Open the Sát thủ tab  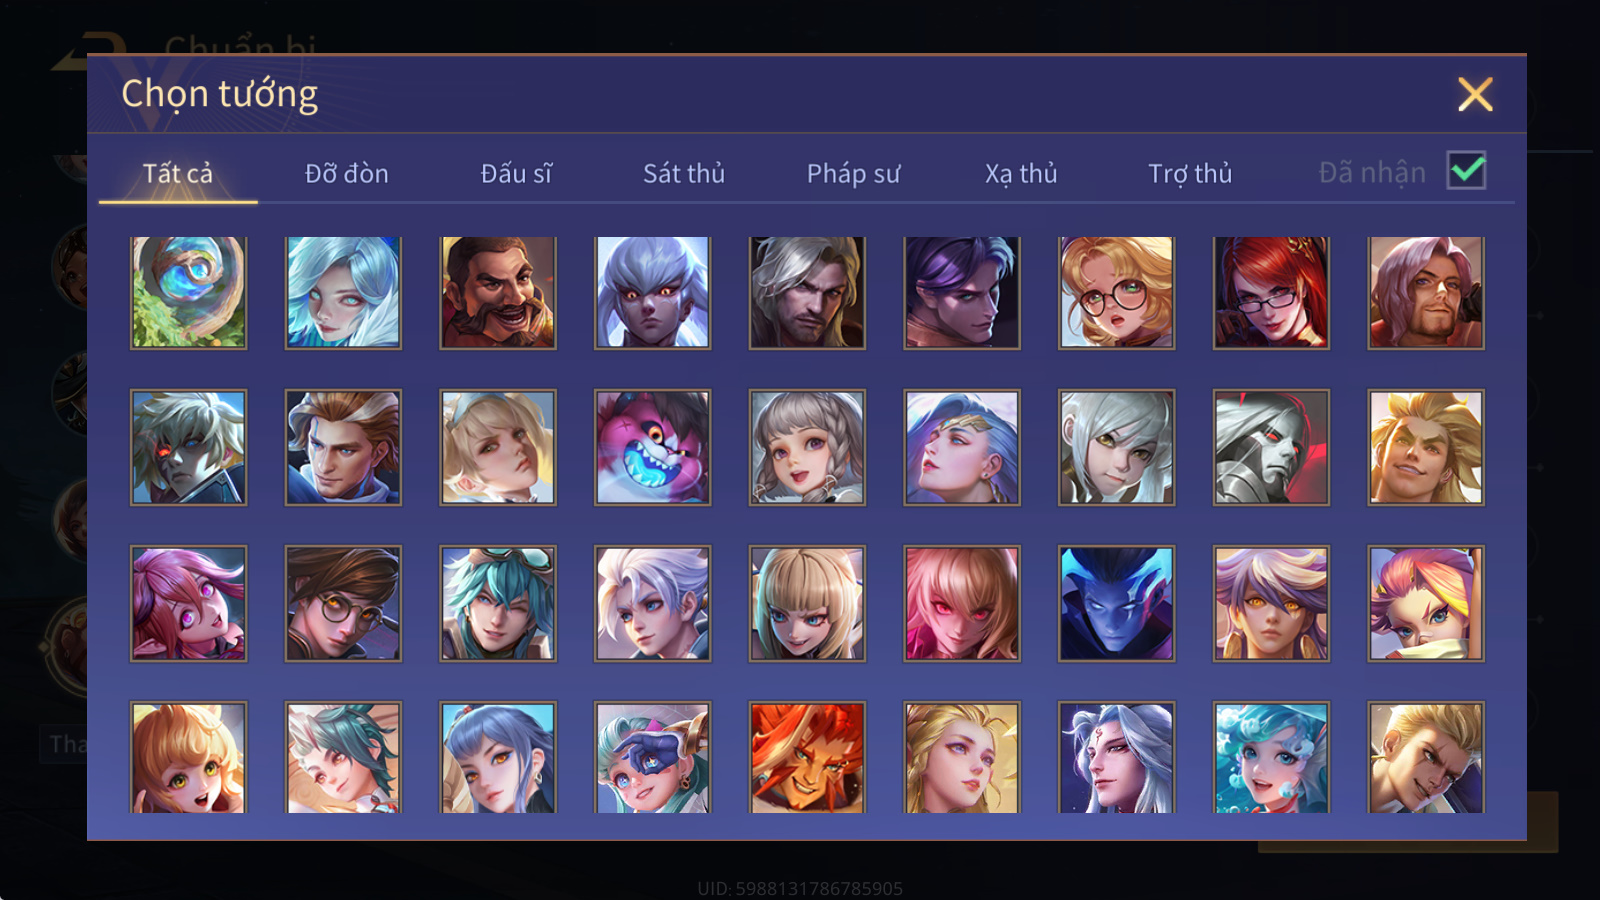[x=684, y=173]
